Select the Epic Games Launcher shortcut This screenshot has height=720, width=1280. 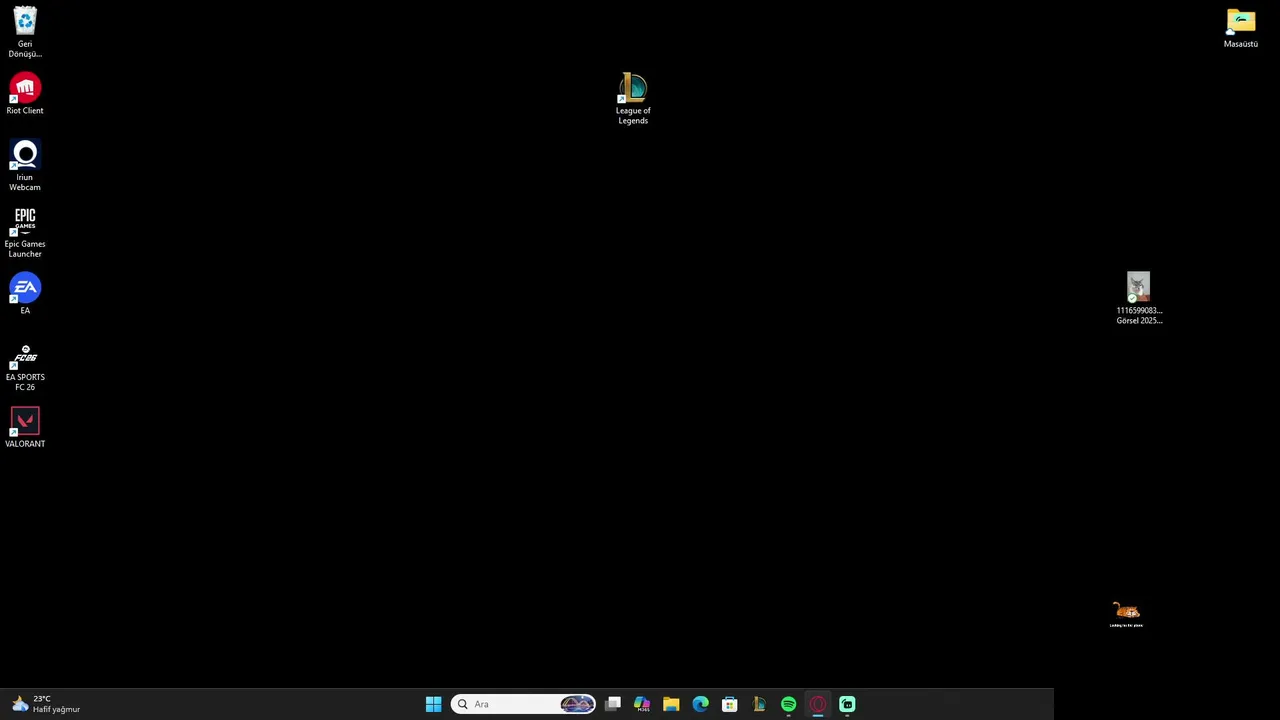[x=25, y=233]
